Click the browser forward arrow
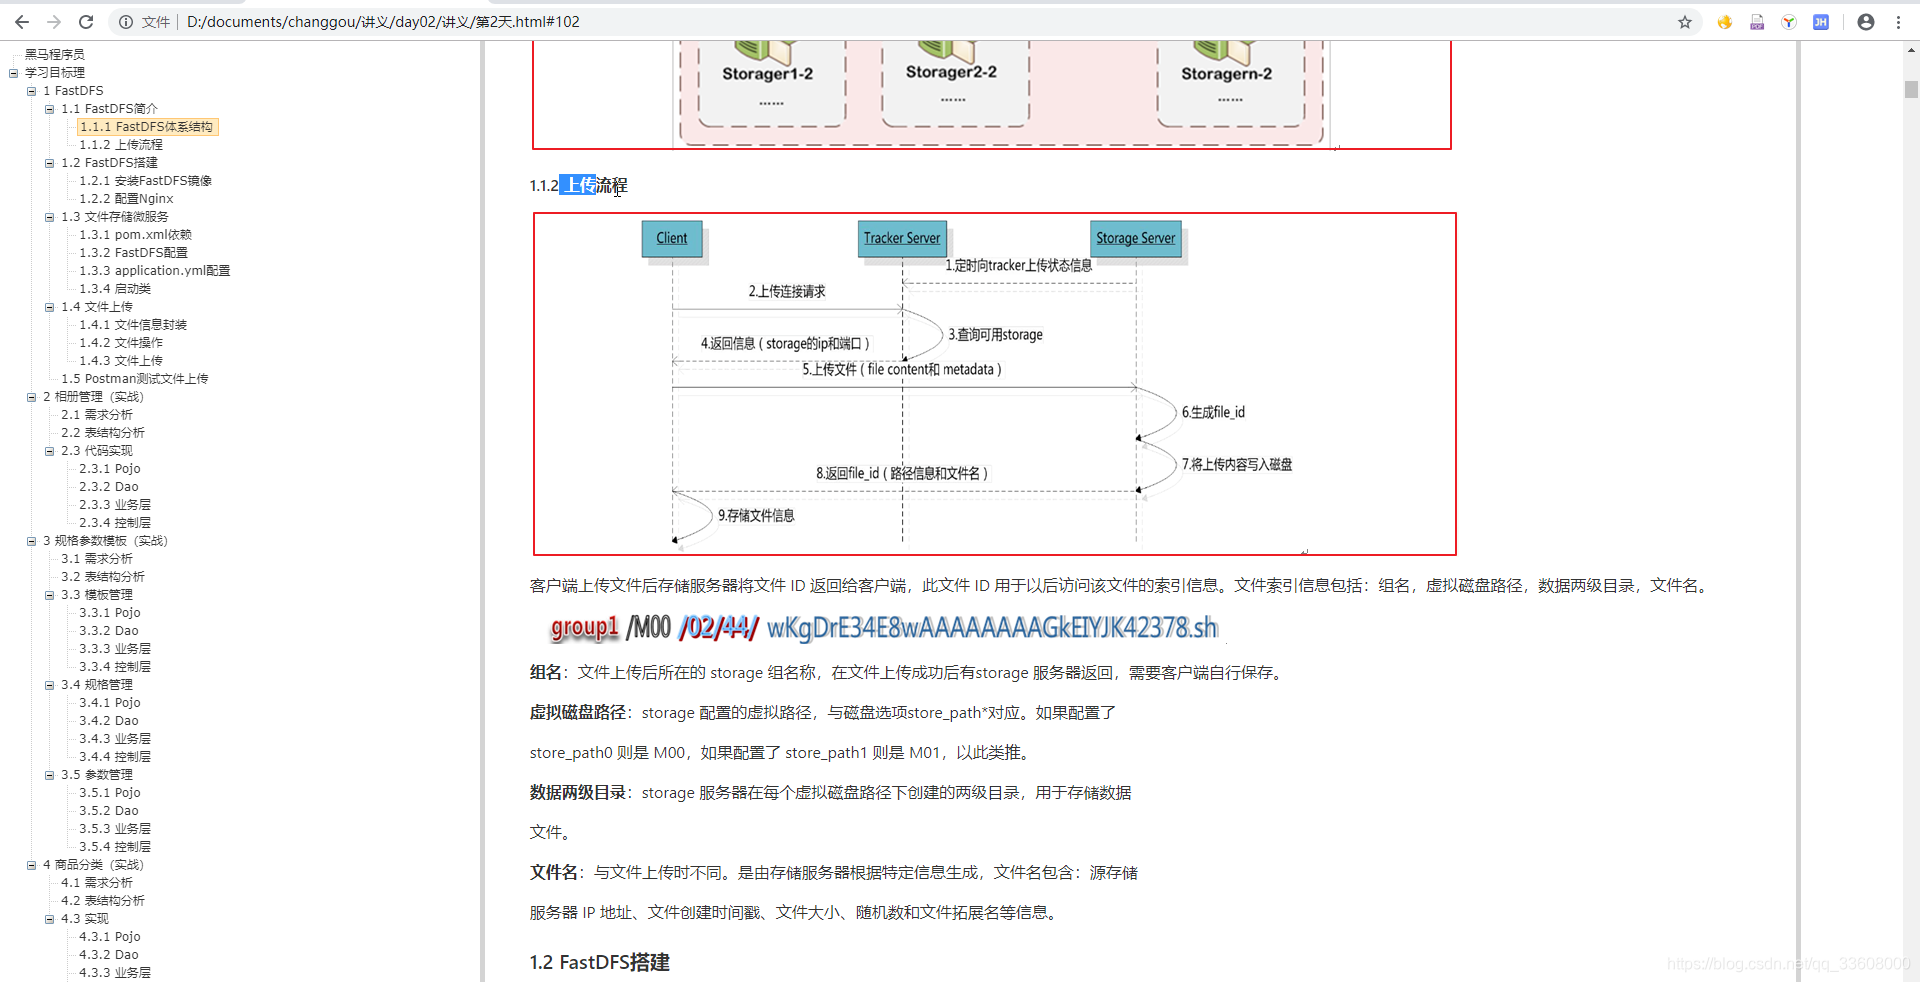1920x982 pixels. point(54,22)
